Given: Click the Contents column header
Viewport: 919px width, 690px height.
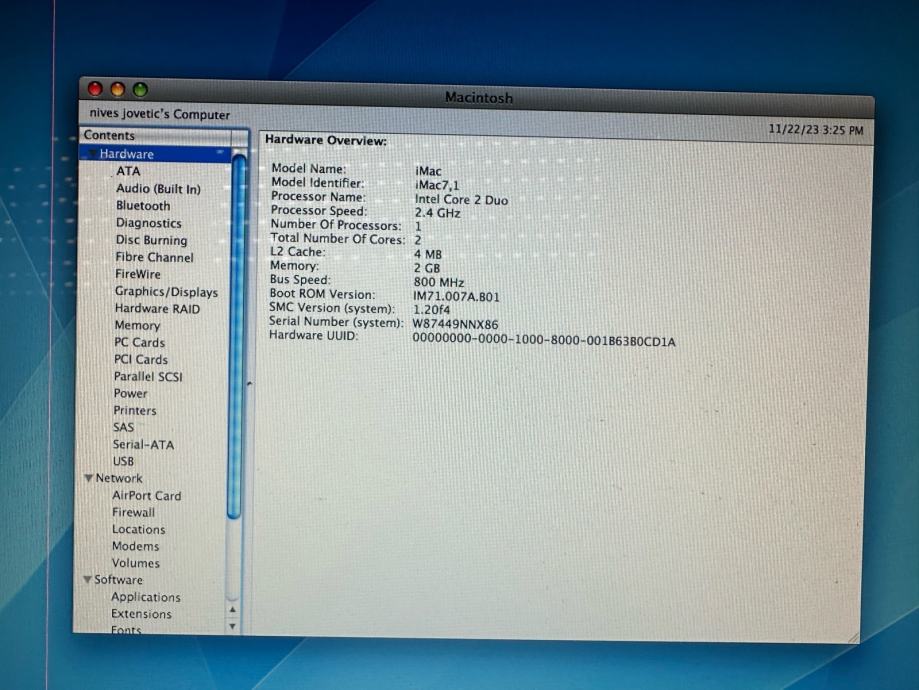Looking at the screenshot, I should click(157, 135).
